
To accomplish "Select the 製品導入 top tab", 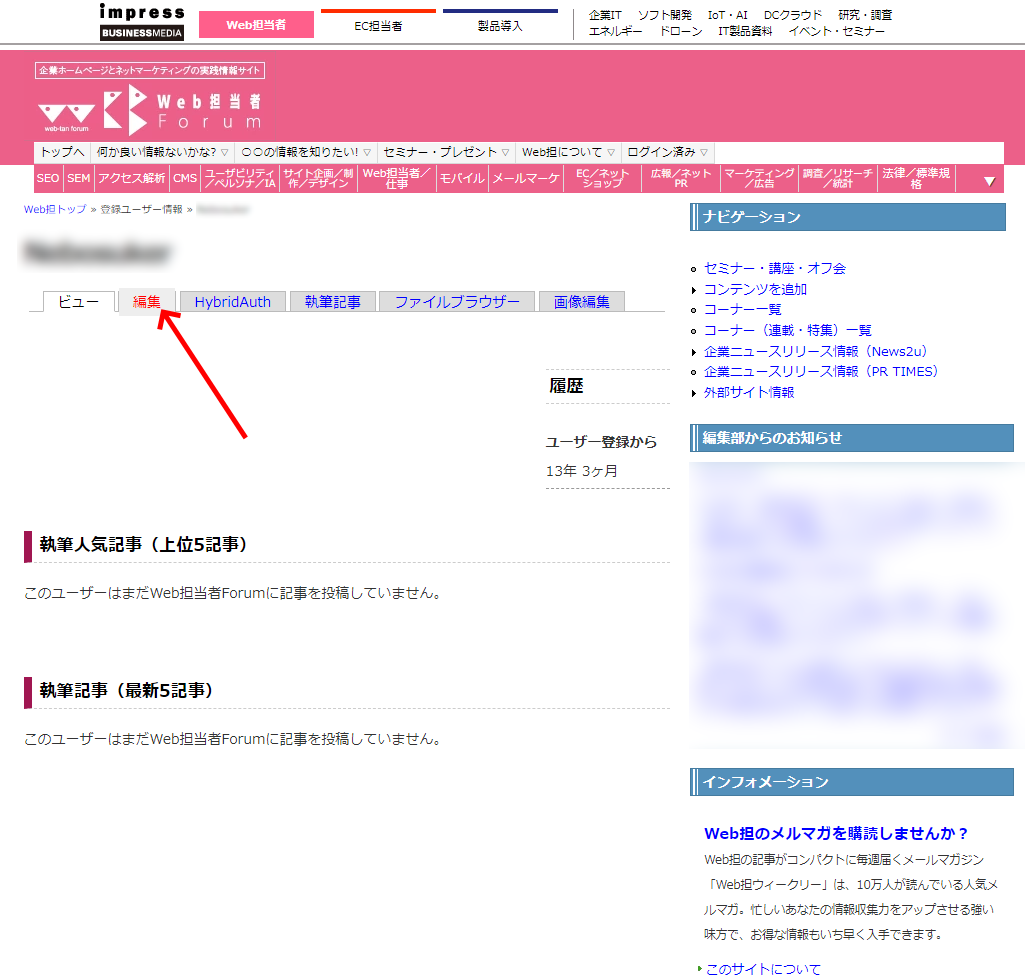I will (500, 25).
